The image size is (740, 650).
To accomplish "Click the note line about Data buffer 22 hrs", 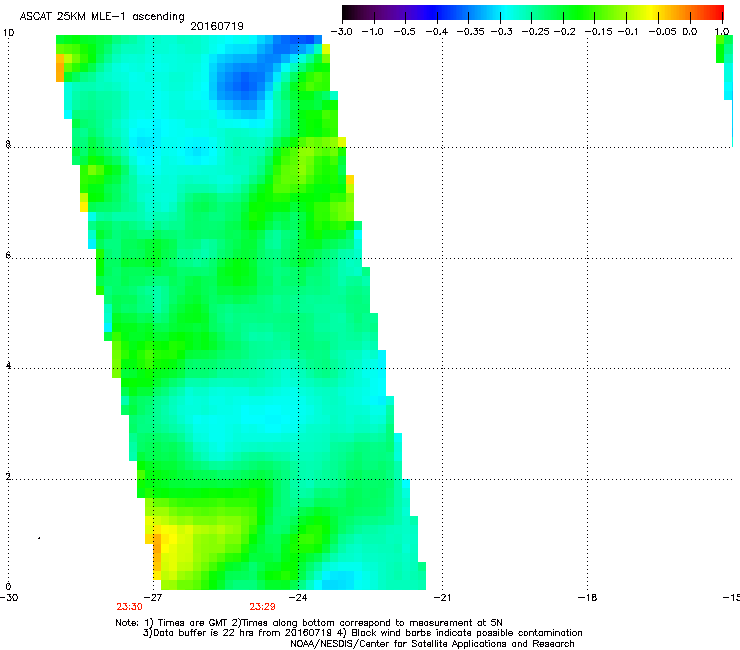I will click(x=362, y=633).
